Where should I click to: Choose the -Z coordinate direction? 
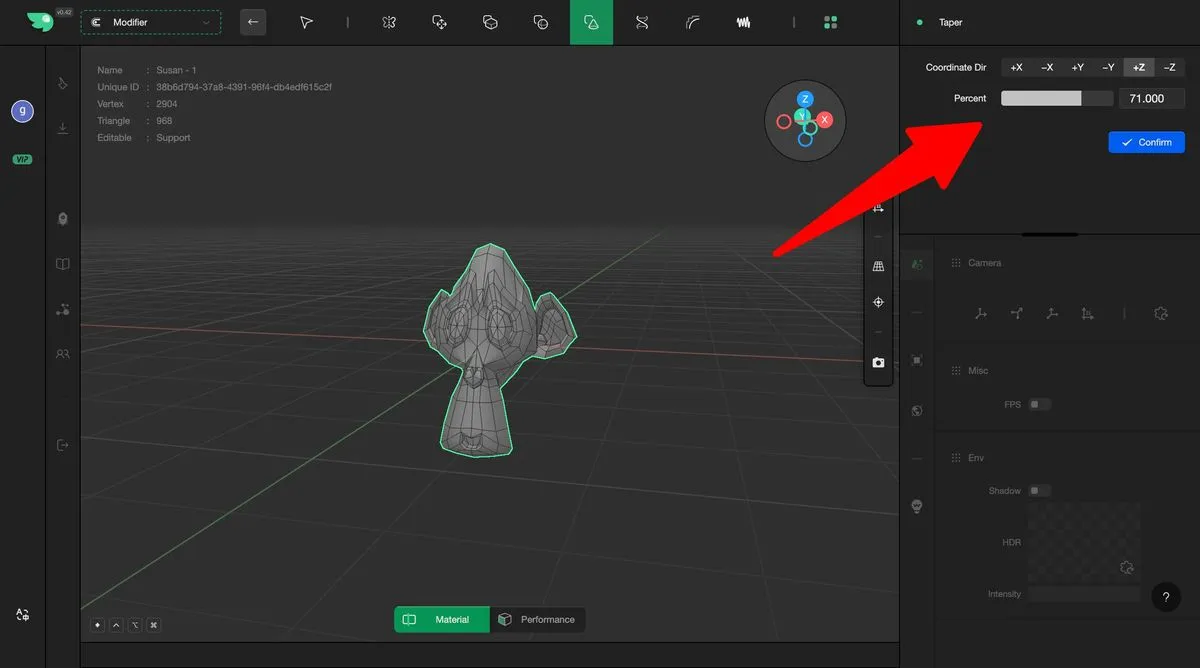point(1169,67)
